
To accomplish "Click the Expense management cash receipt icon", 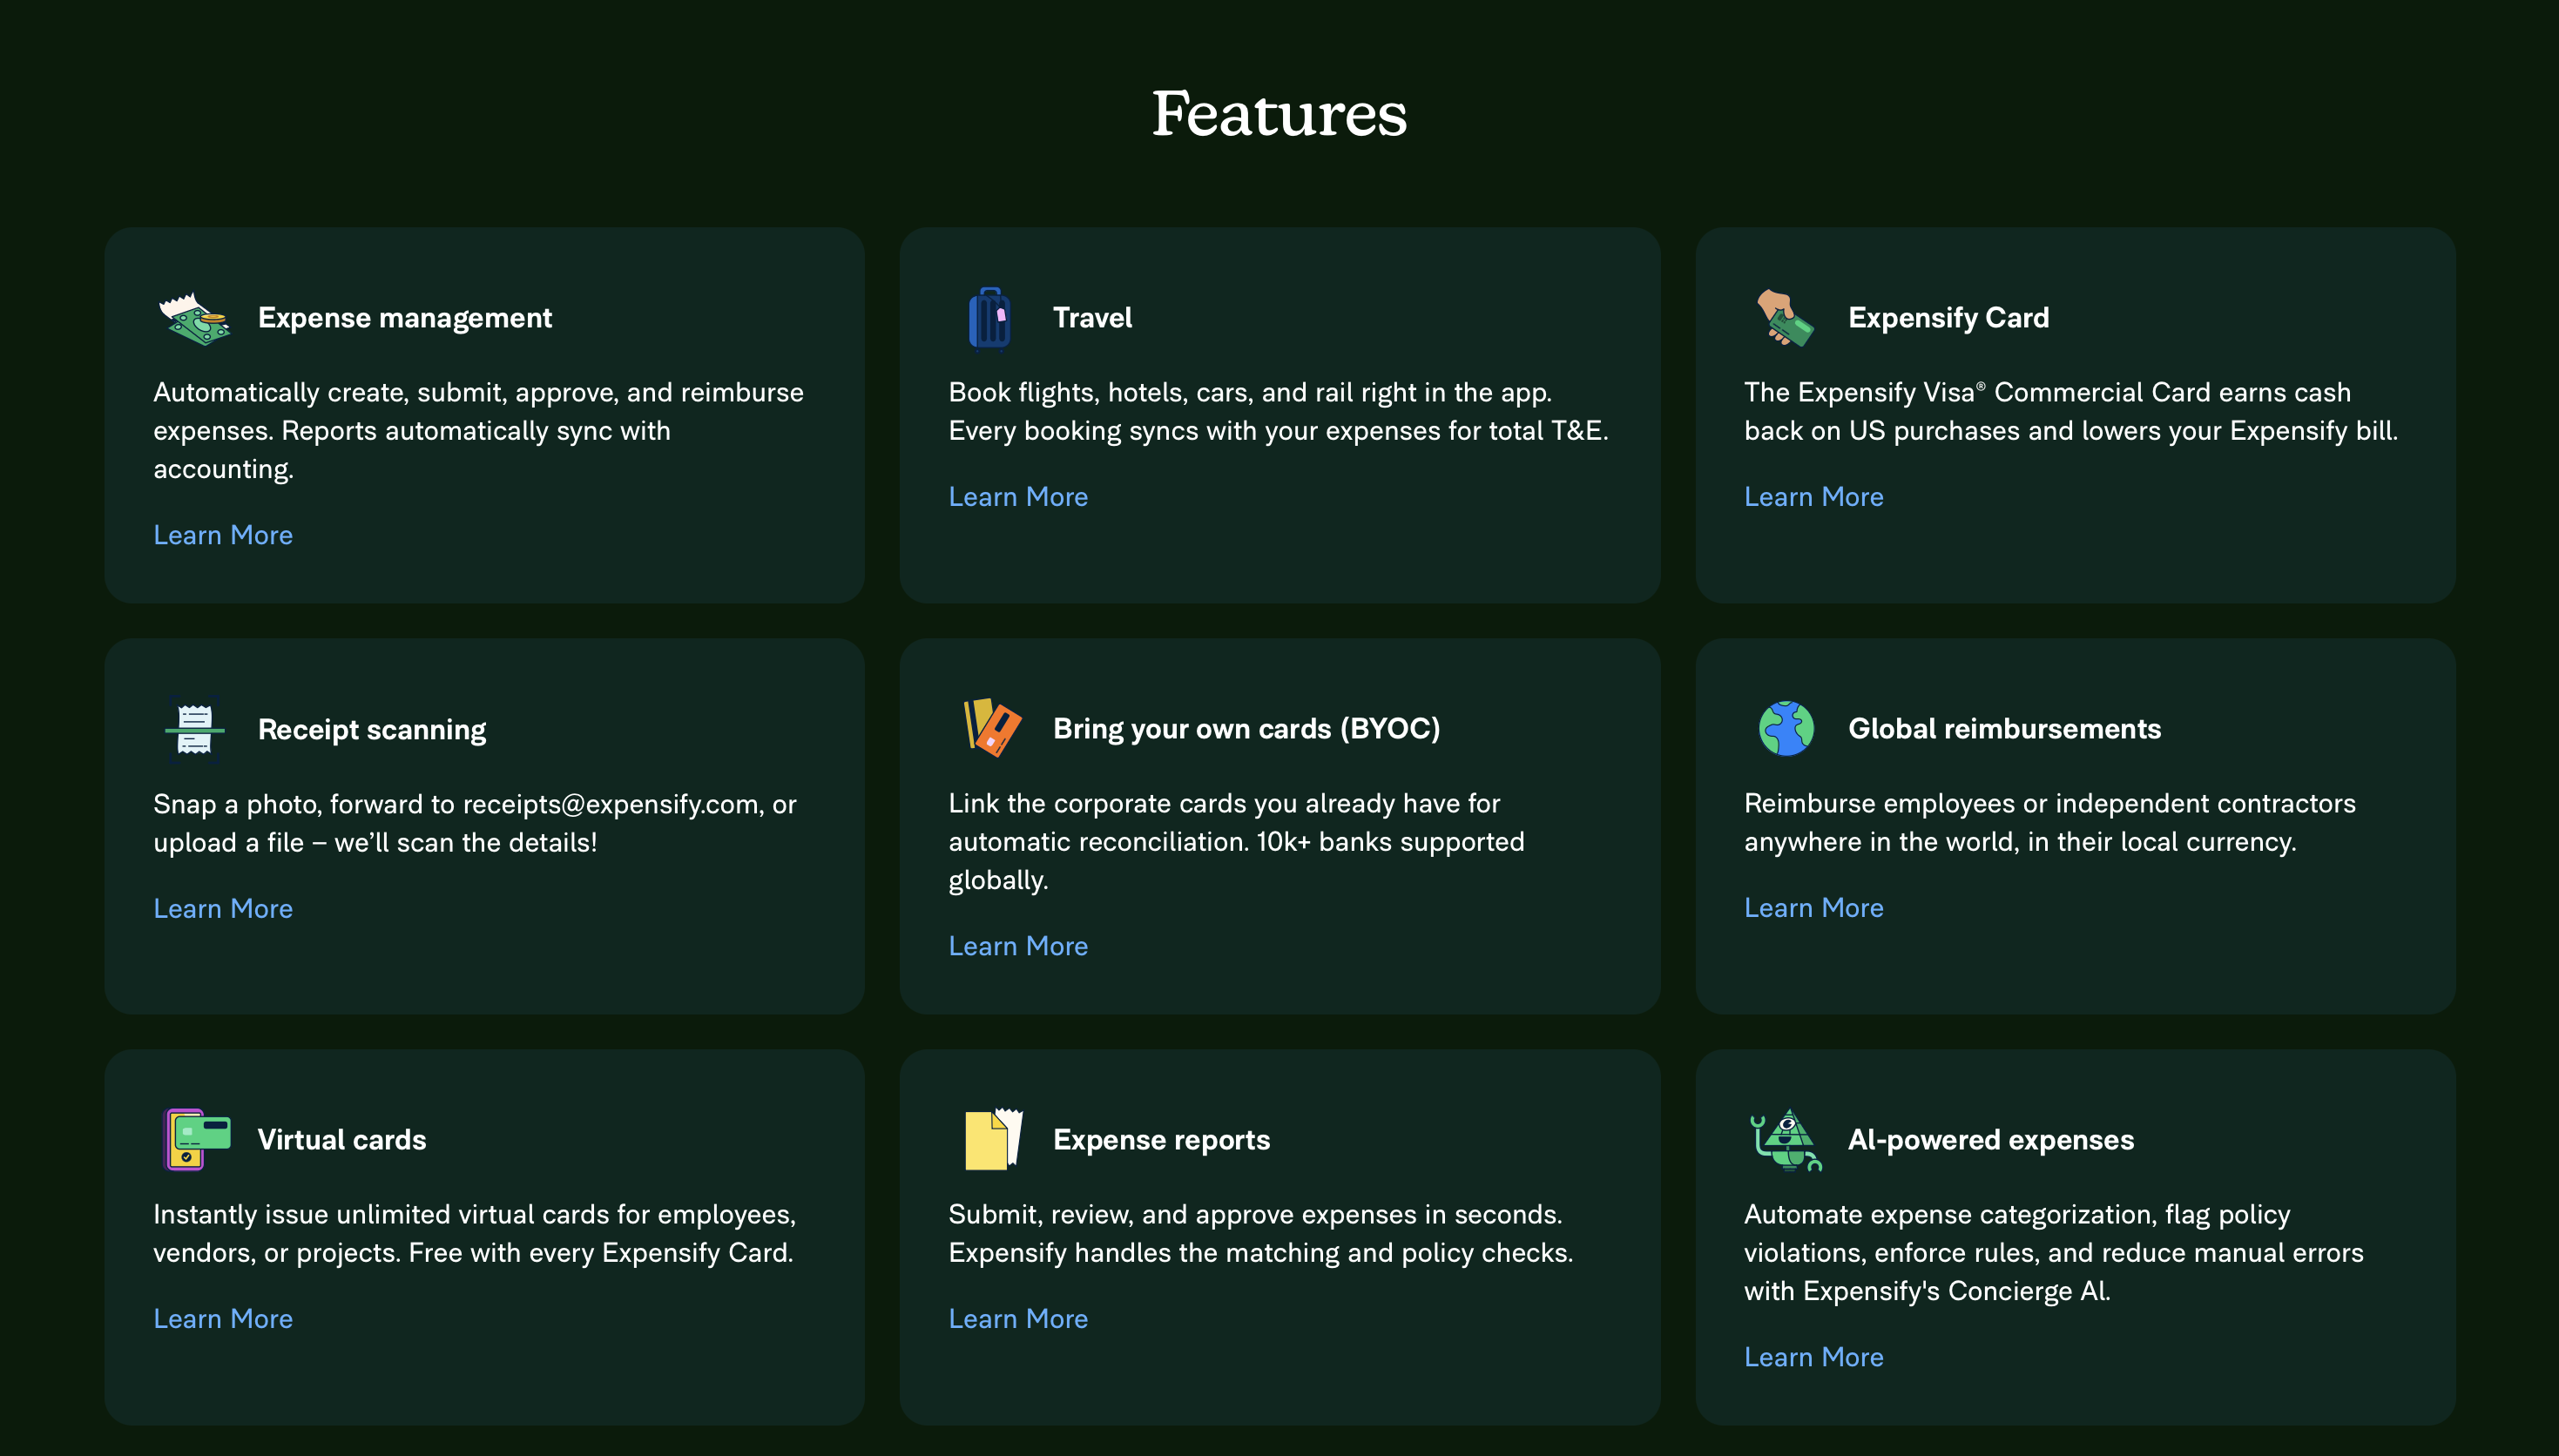I will pyautogui.click(x=195, y=319).
